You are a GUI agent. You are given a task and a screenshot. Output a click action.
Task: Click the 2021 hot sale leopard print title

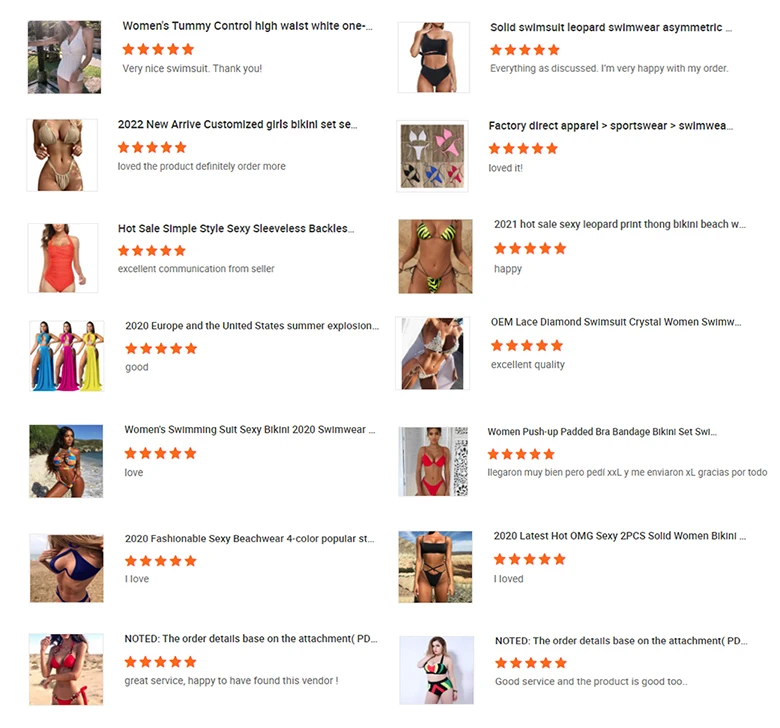tap(620, 224)
